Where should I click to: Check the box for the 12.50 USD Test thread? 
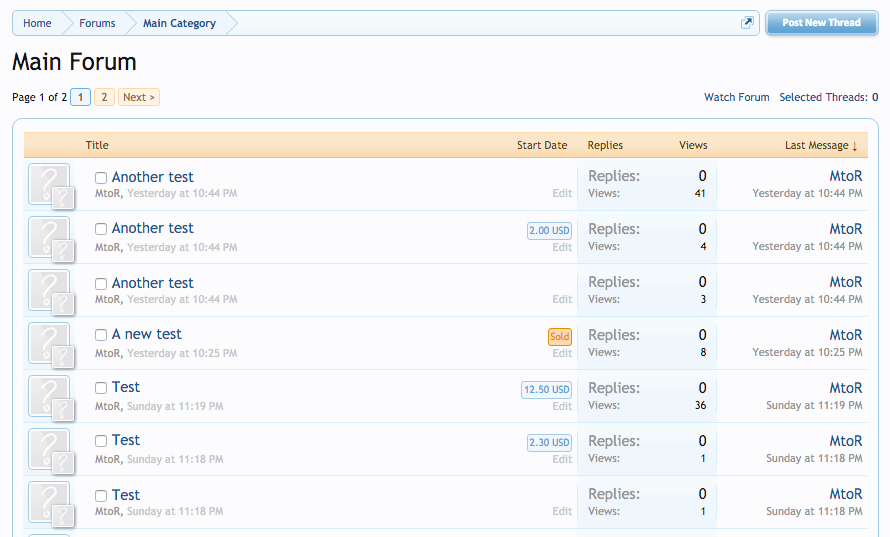click(x=101, y=388)
